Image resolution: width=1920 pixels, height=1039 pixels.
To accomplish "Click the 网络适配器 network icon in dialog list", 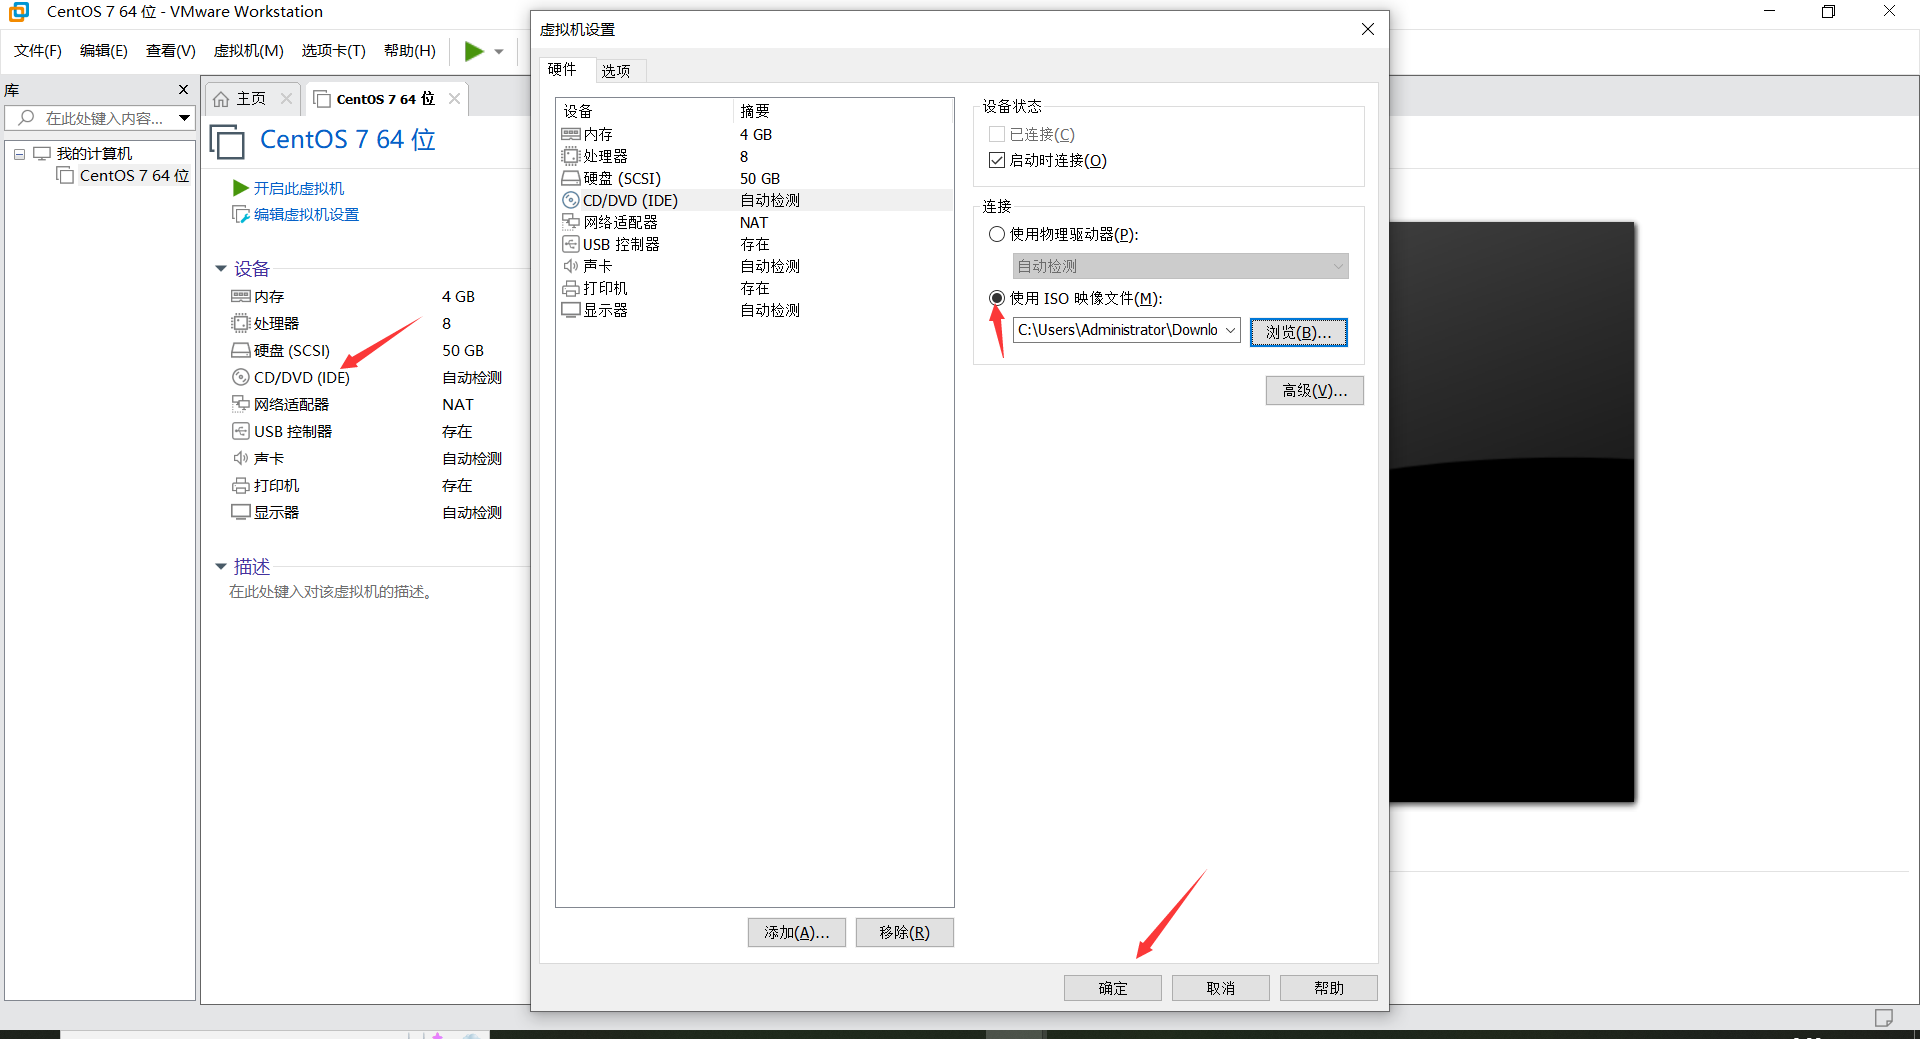I will click(x=571, y=222).
